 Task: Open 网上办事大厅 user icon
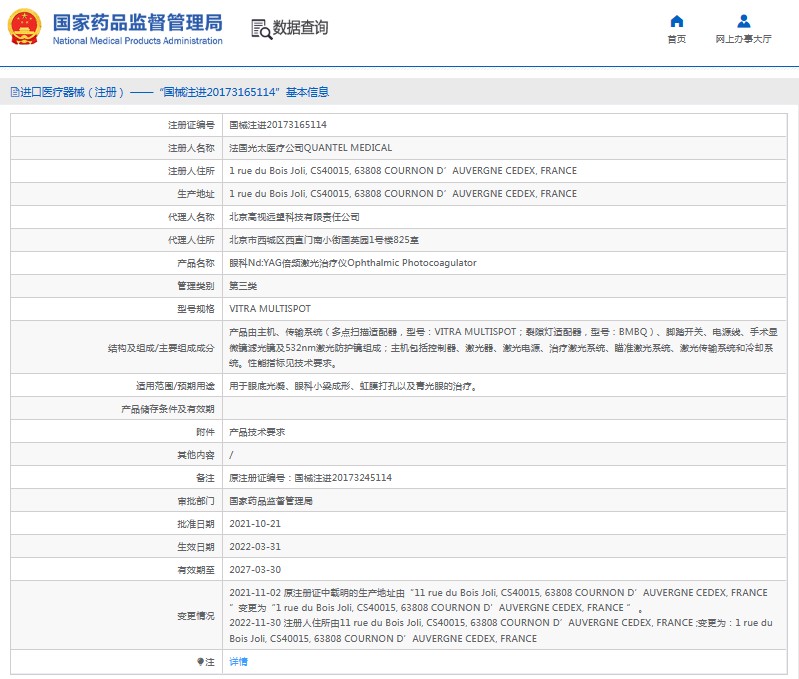point(743,21)
